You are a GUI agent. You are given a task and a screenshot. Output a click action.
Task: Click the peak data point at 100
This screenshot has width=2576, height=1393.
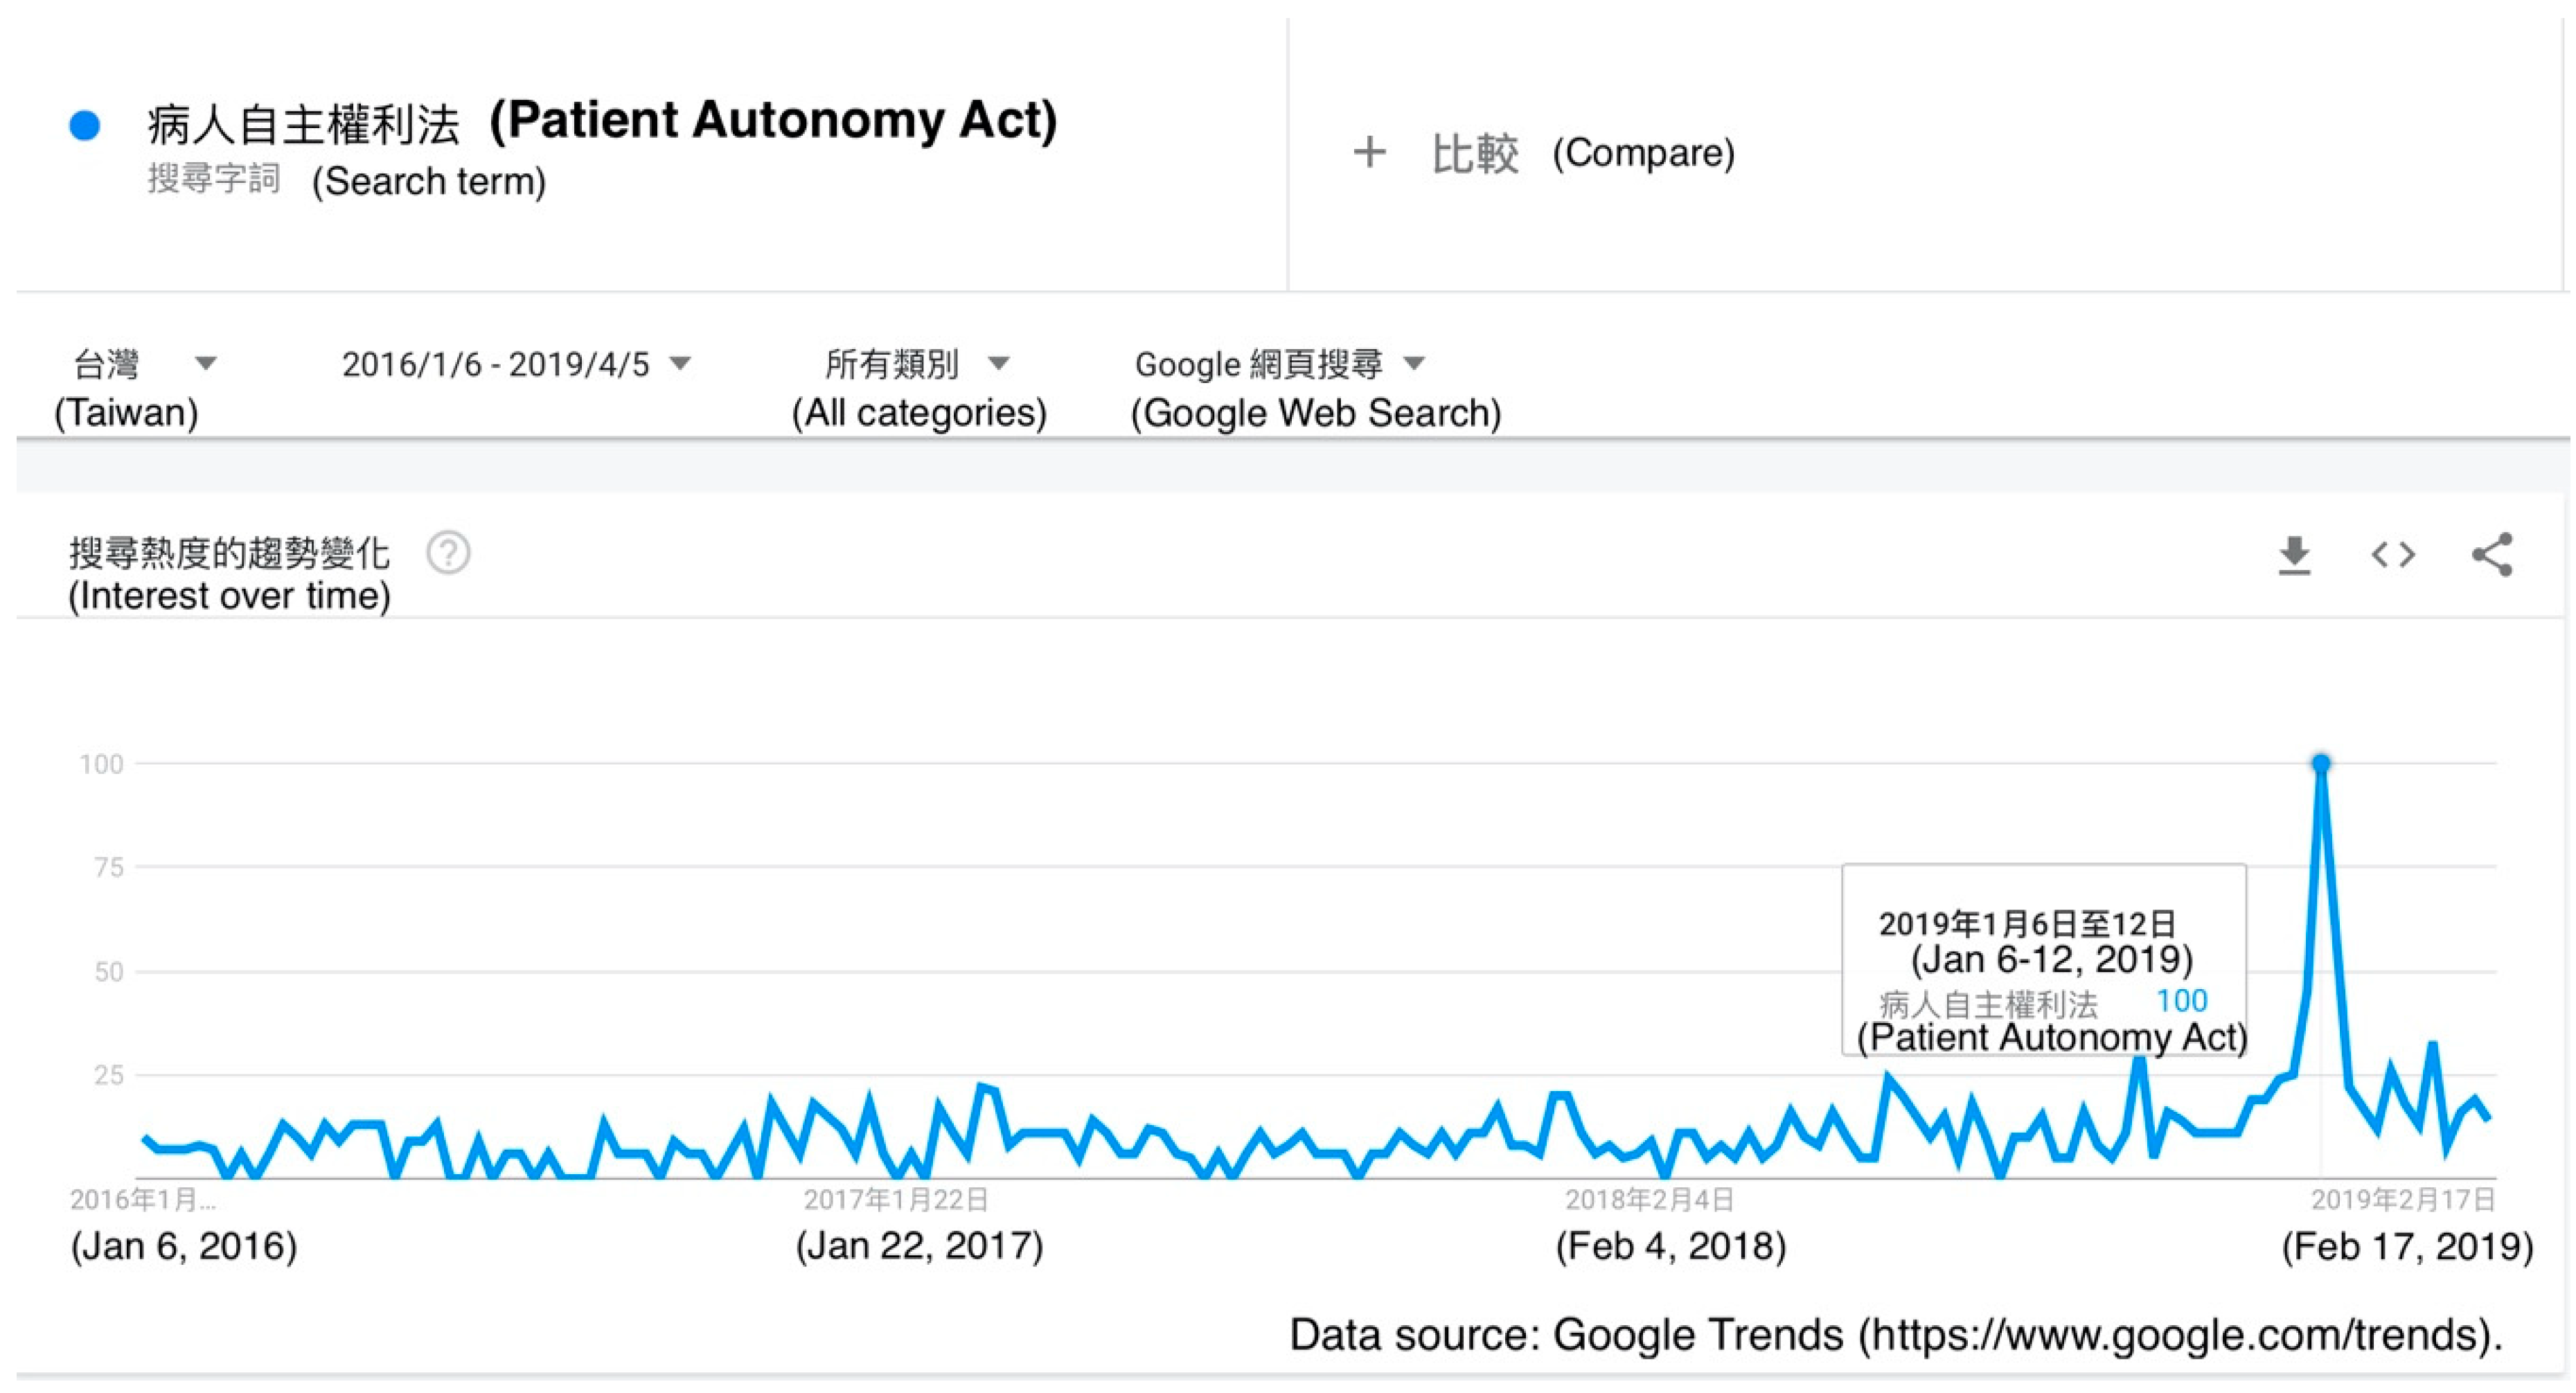[2321, 764]
